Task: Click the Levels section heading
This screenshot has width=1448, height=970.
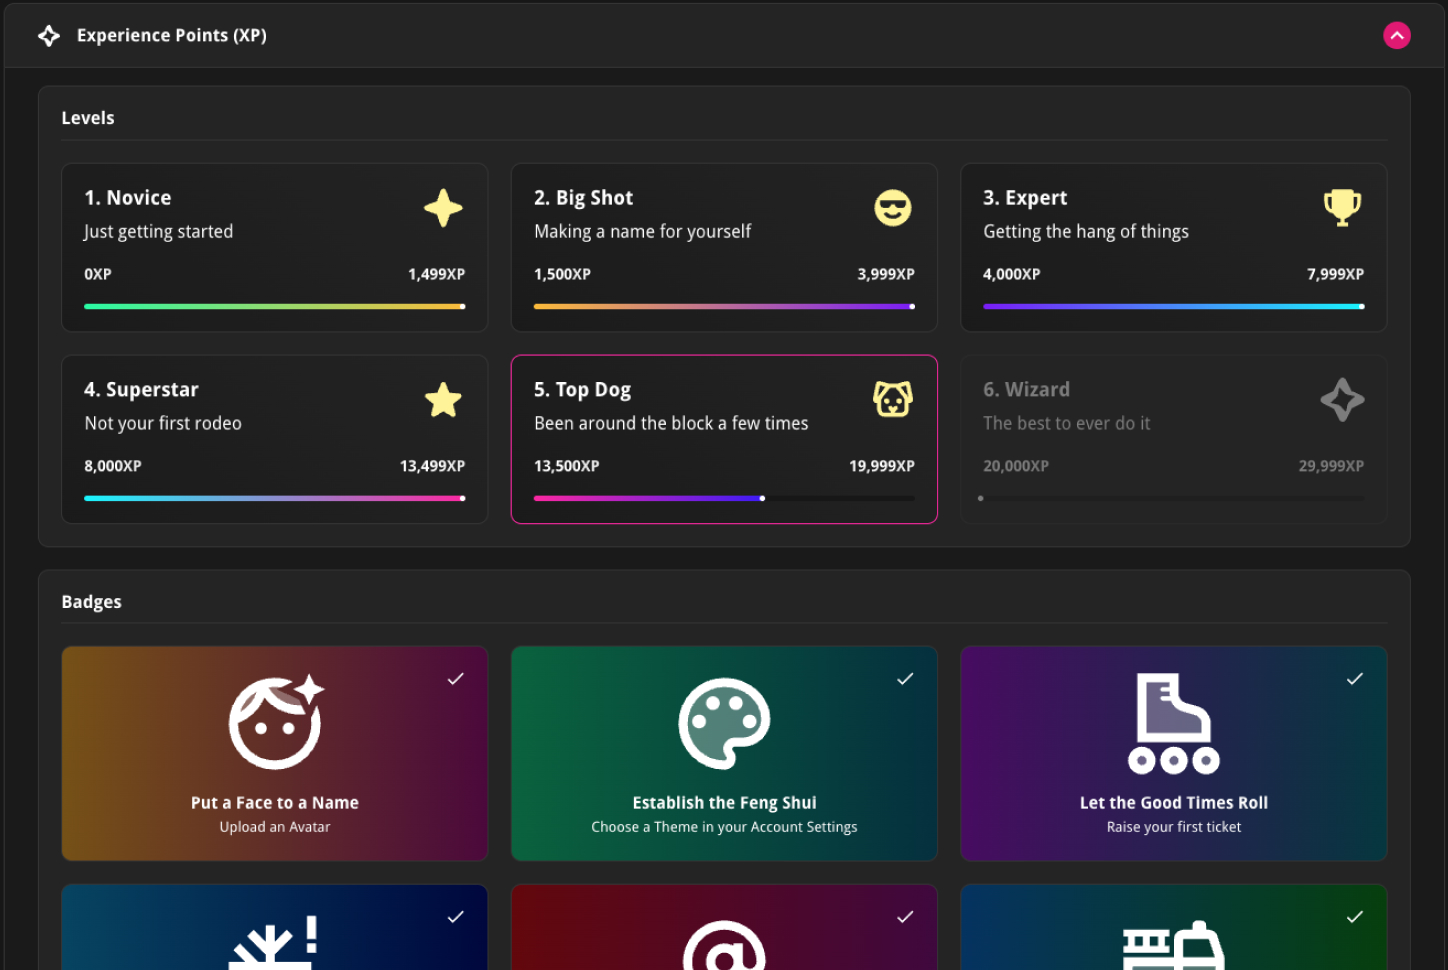Action: [x=88, y=118]
